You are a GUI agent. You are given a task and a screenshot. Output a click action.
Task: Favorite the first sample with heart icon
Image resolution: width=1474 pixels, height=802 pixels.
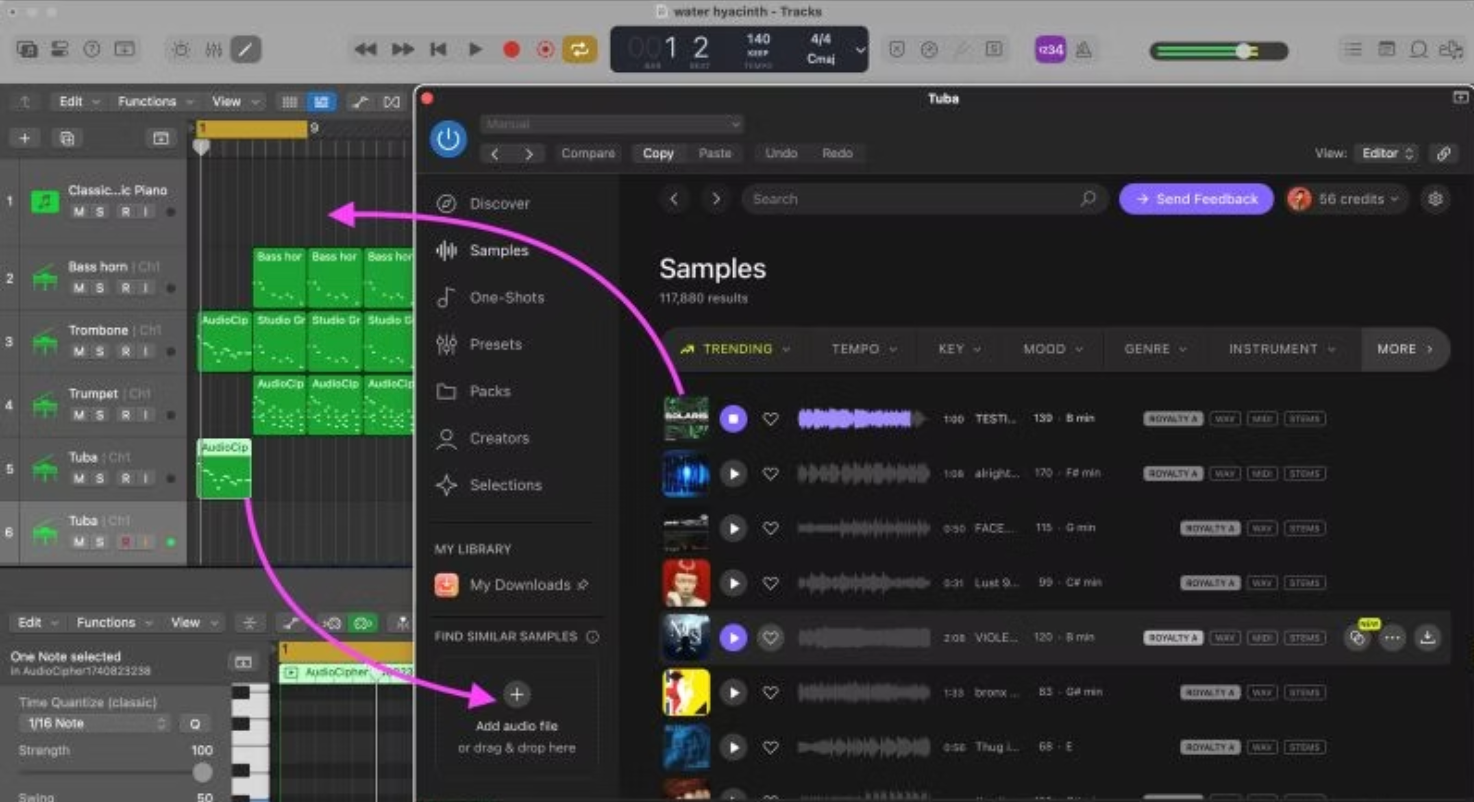[x=770, y=419]
